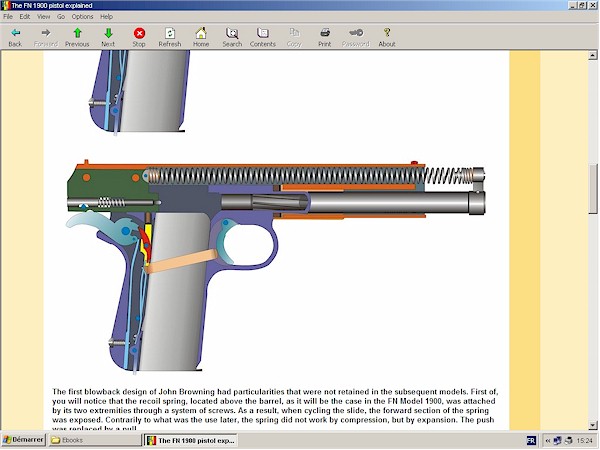Click the ebook icon in title bar

click(x=5, y=5)
